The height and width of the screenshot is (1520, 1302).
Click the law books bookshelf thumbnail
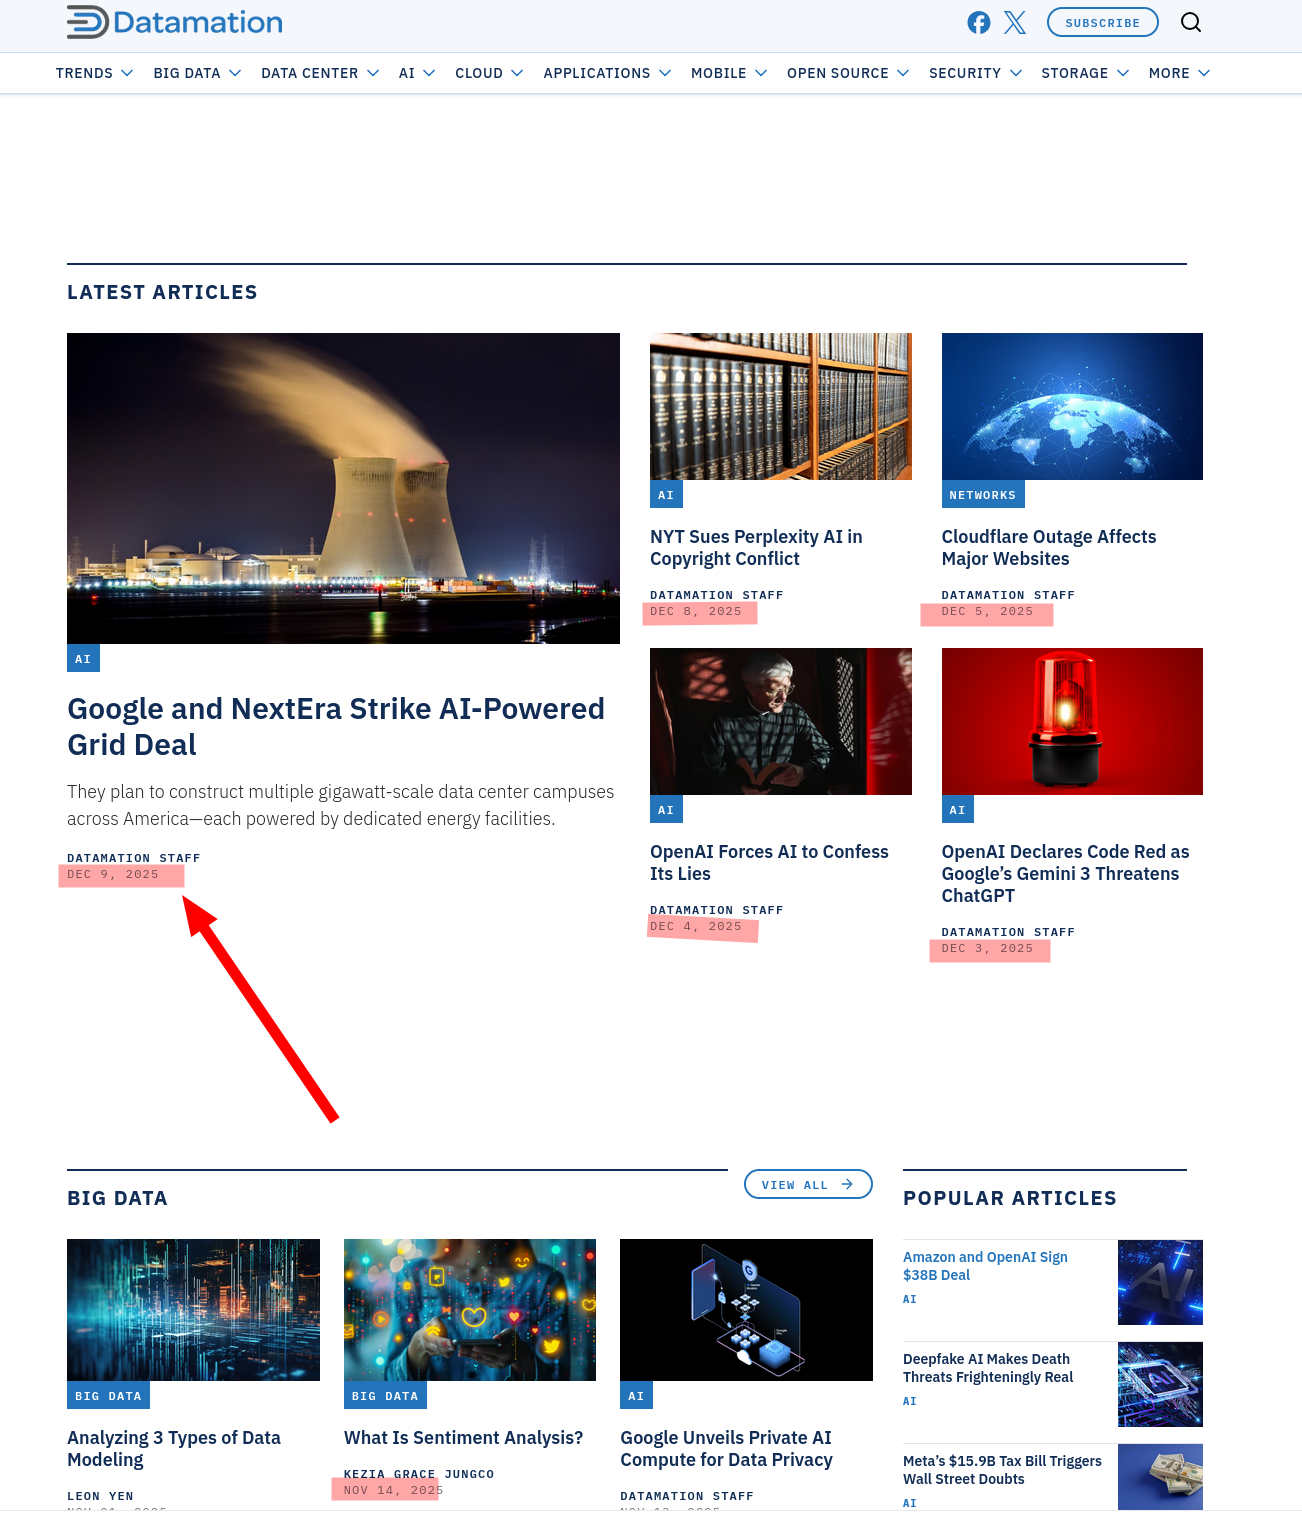click(x=780, y=406)
